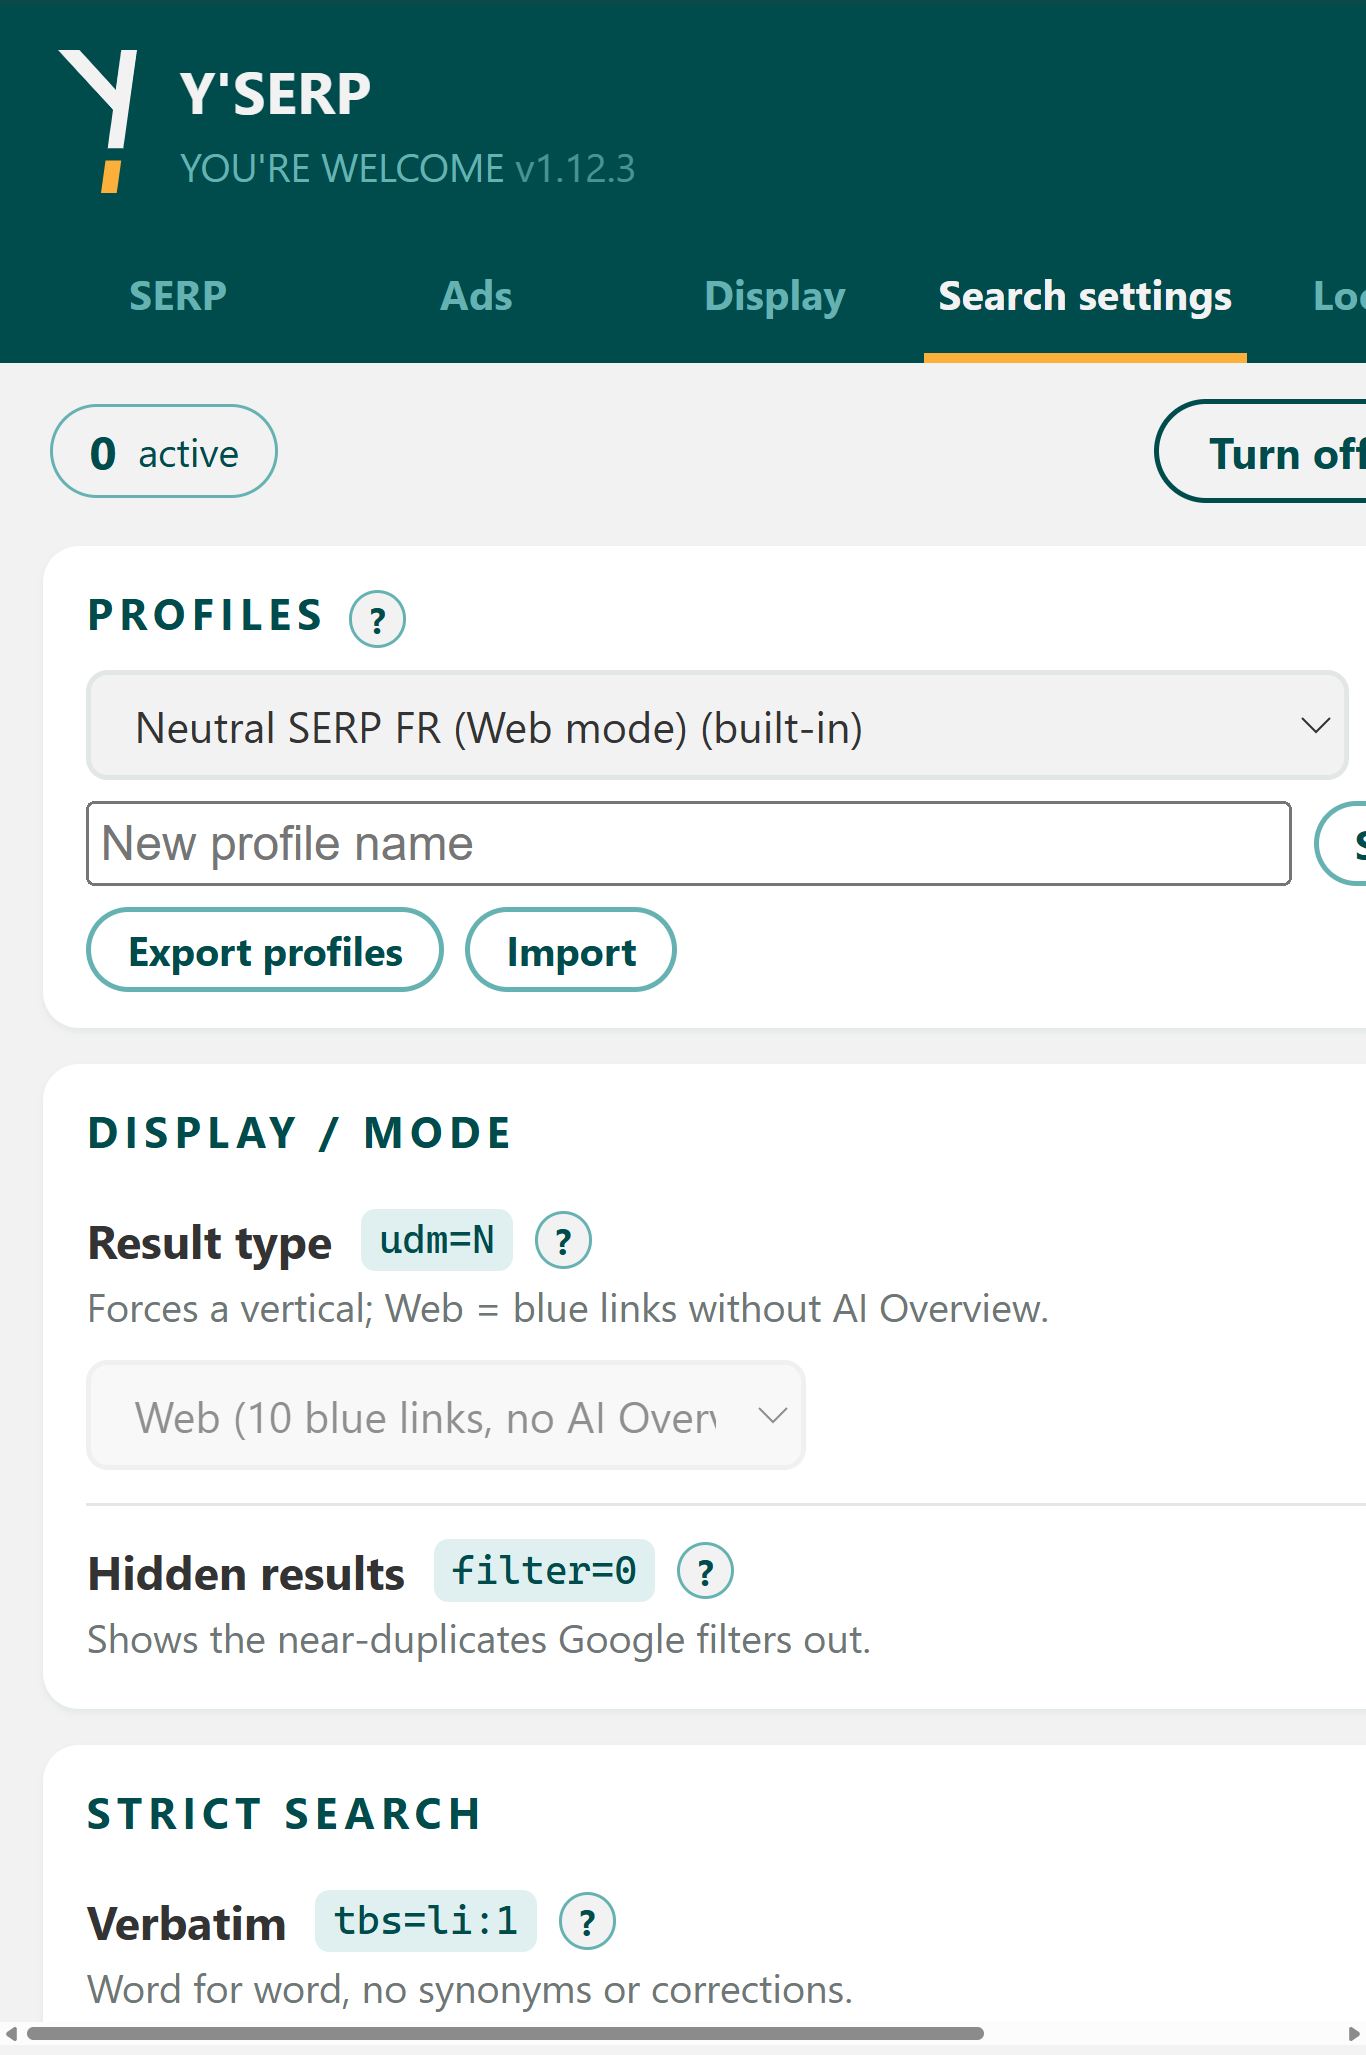Click the tbs=li:1 parameter tag
This screenshot has height=2055, width=1366.
[x=426, y=1920]
